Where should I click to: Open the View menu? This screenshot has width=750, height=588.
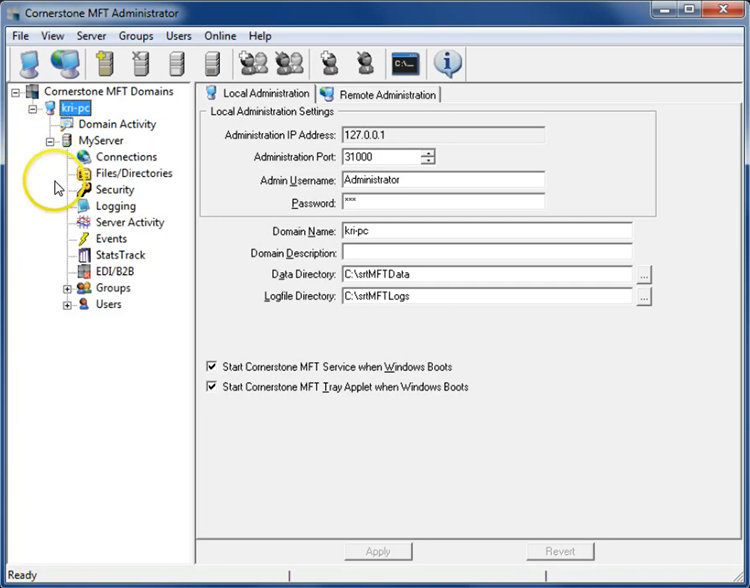pos(53,36)
